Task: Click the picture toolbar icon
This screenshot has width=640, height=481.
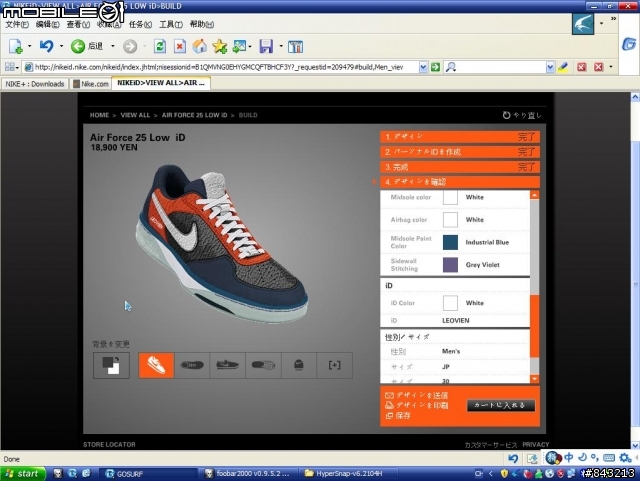Action: coord(240,46)
